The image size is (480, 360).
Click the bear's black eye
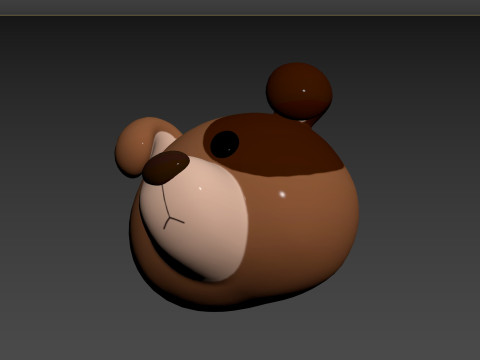[x=225, y=144]
